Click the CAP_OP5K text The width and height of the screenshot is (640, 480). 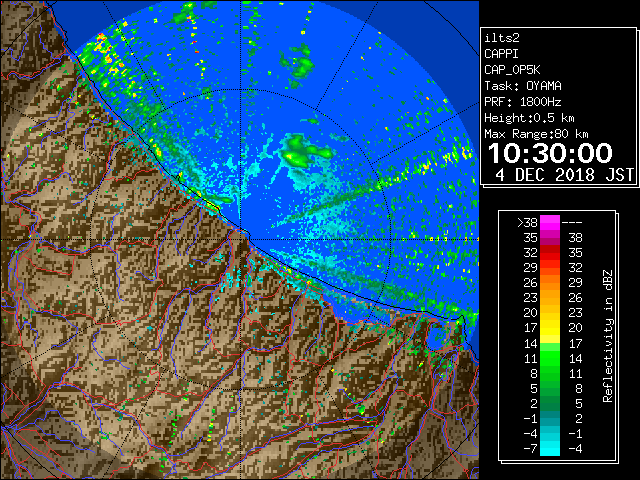point(512,70)
